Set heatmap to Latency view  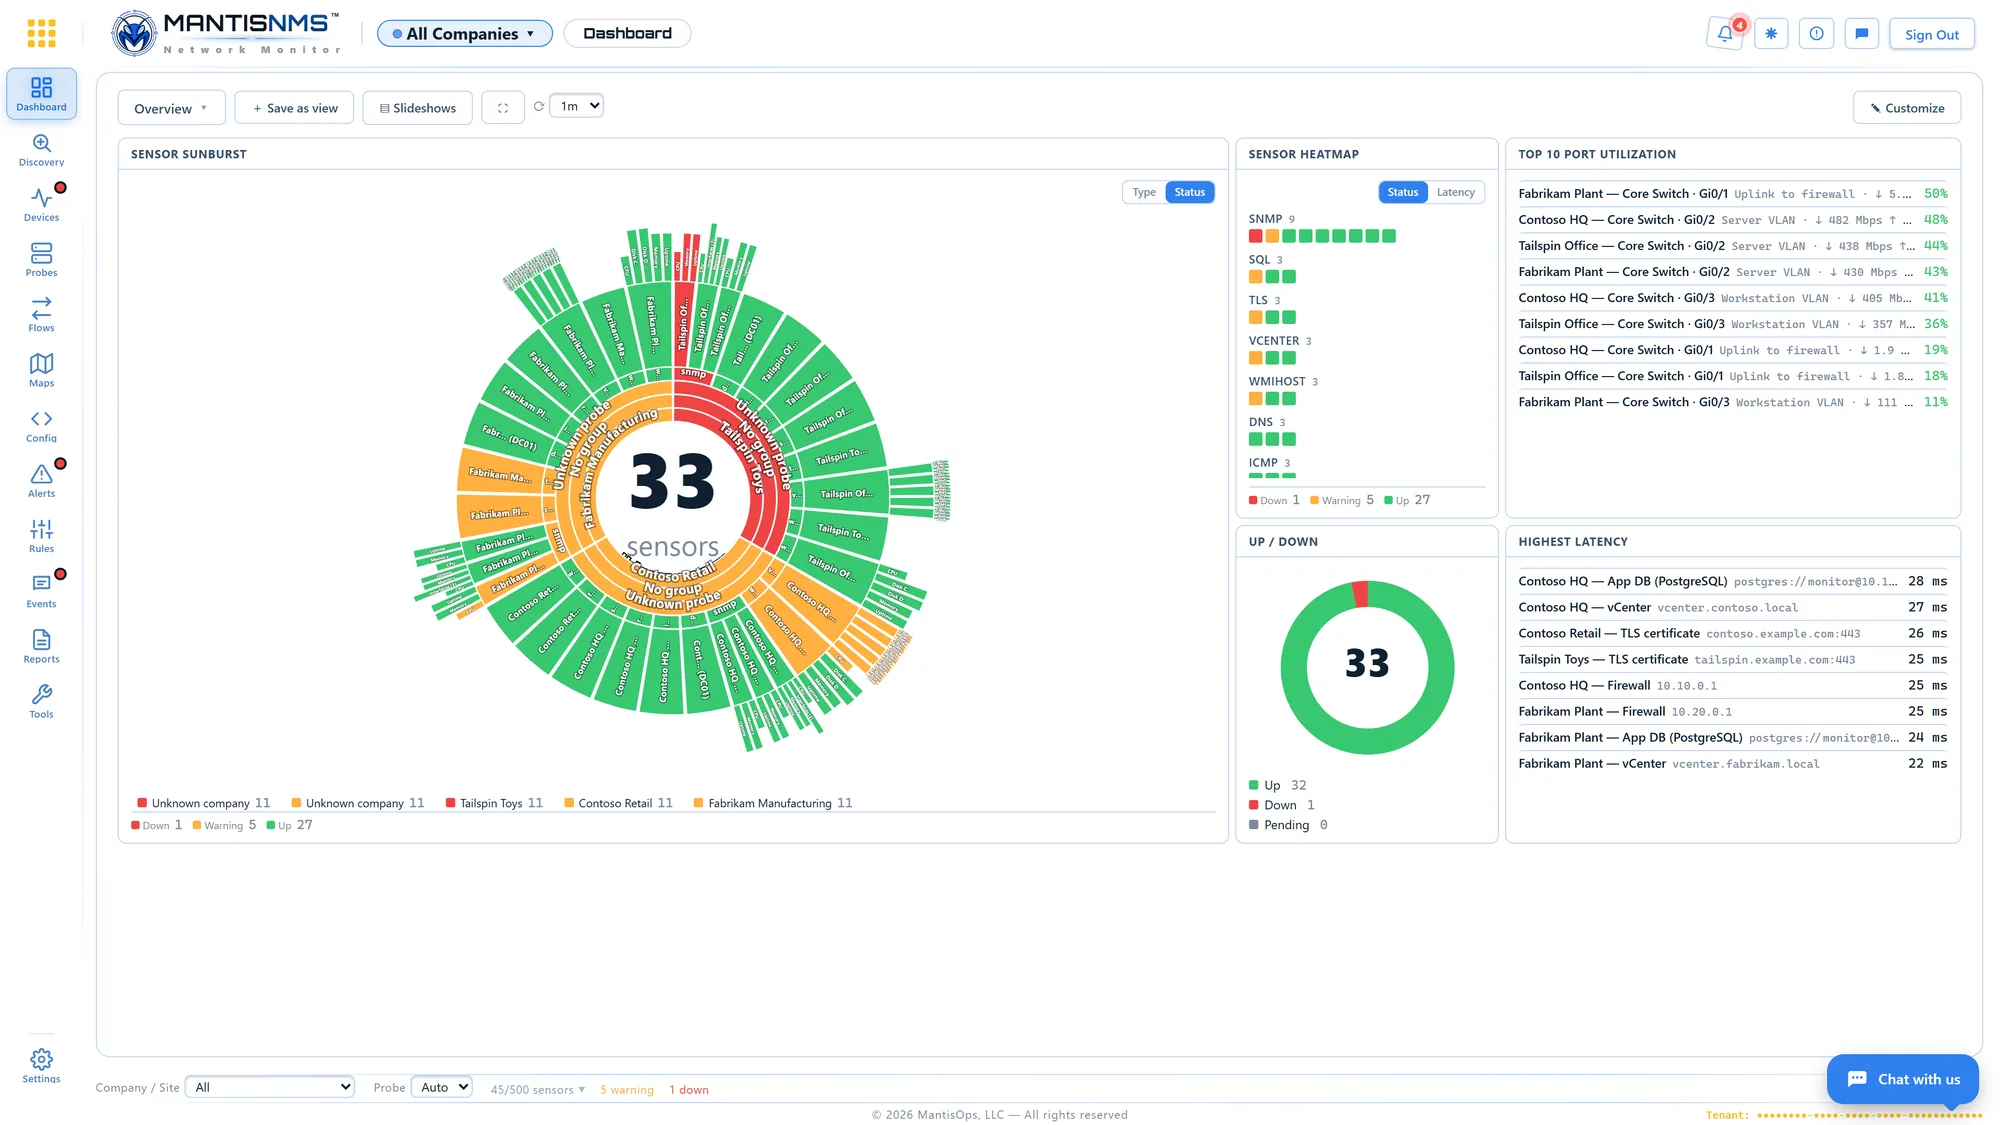(1455, 192)
